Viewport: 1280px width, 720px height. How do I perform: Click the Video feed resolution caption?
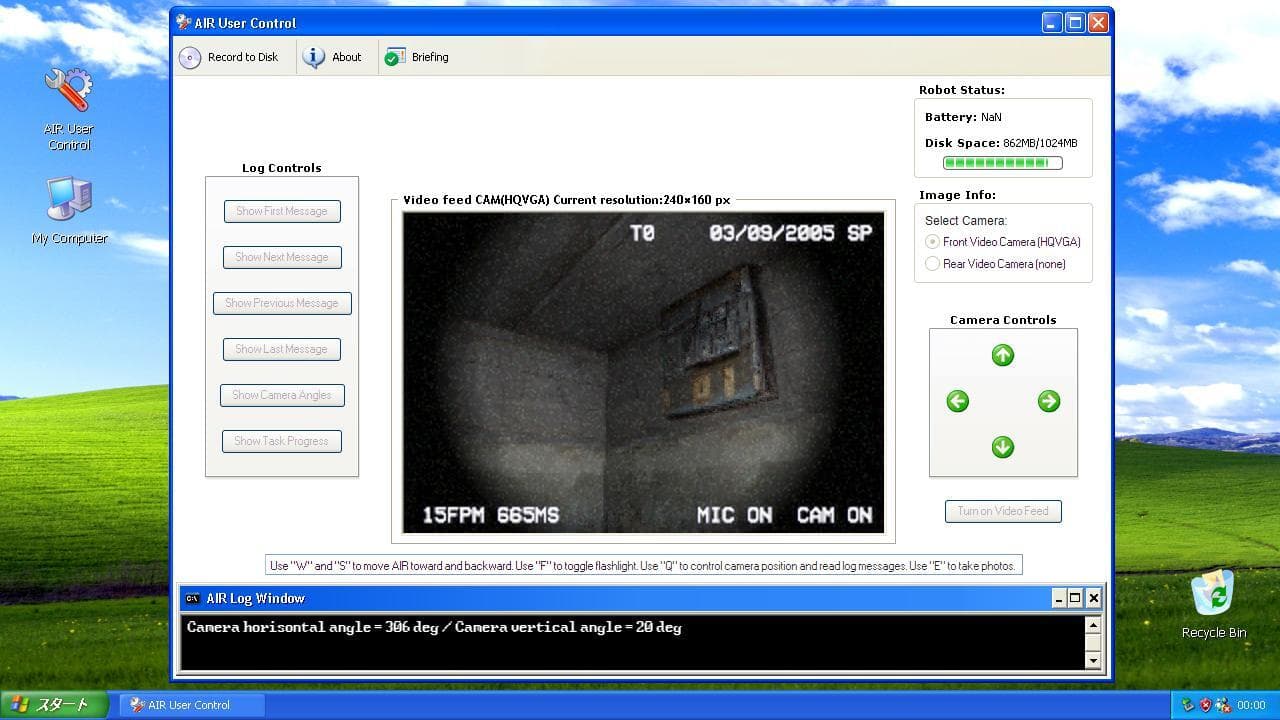tap(566, 200)
